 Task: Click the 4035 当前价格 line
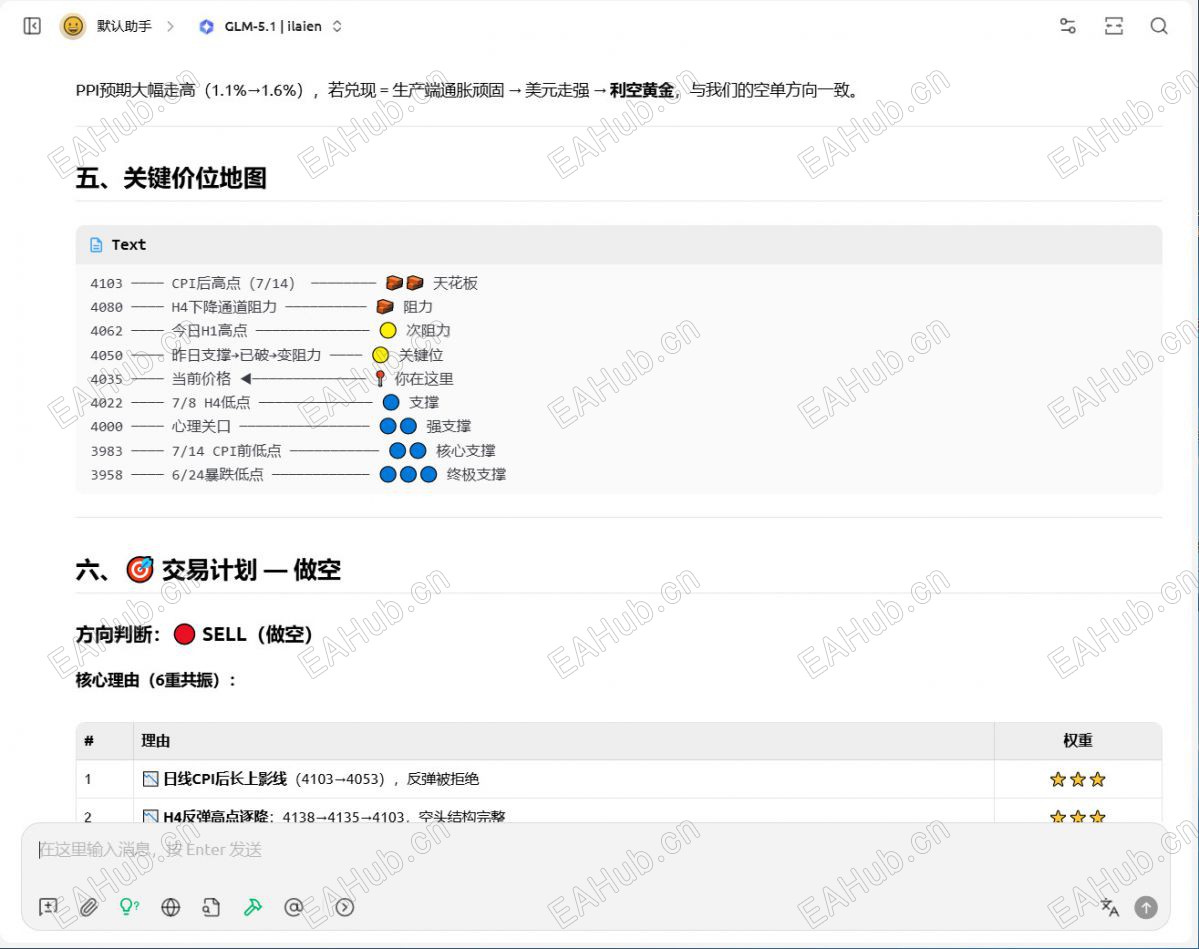point(271,379)
